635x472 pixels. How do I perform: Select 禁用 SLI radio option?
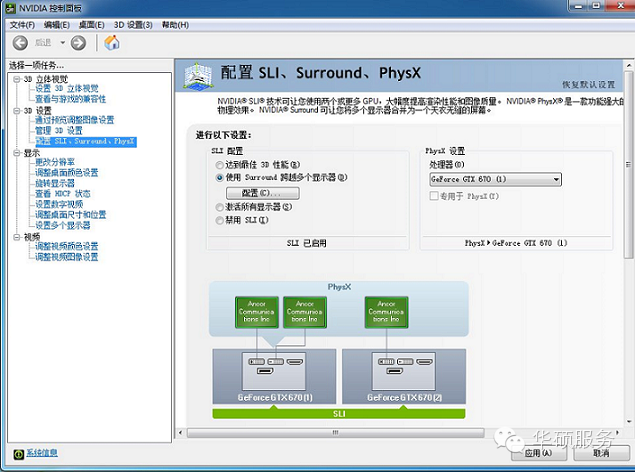219,220
